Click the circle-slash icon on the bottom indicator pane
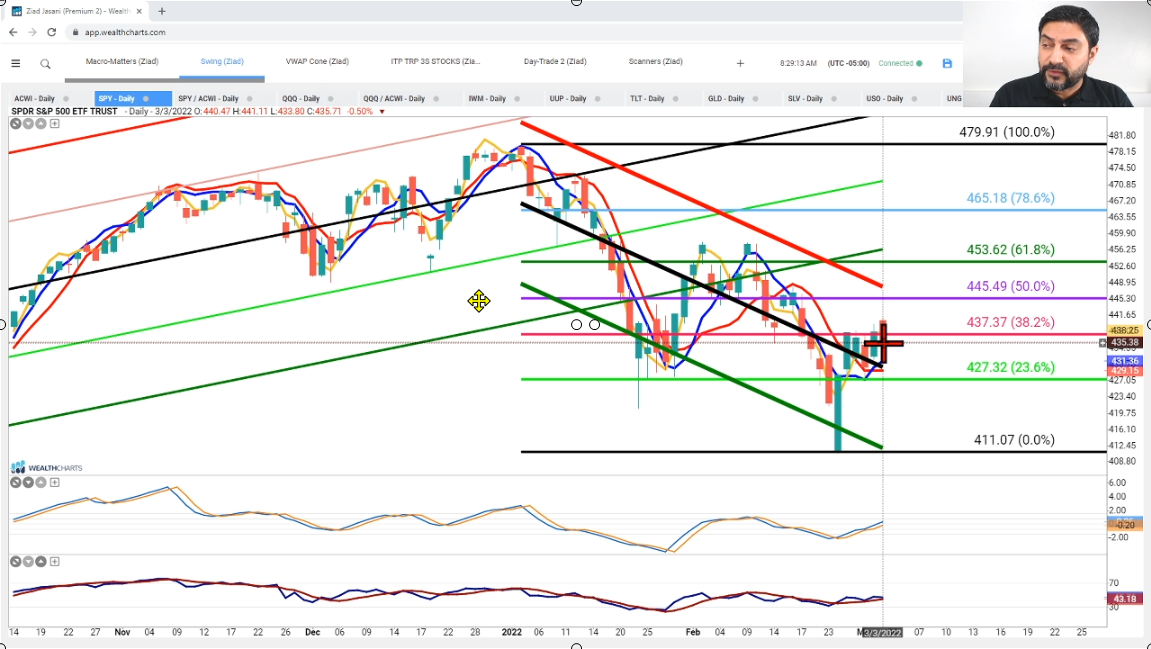Image resolution: width=1151 pixels, height=649 pixels. 15,562
